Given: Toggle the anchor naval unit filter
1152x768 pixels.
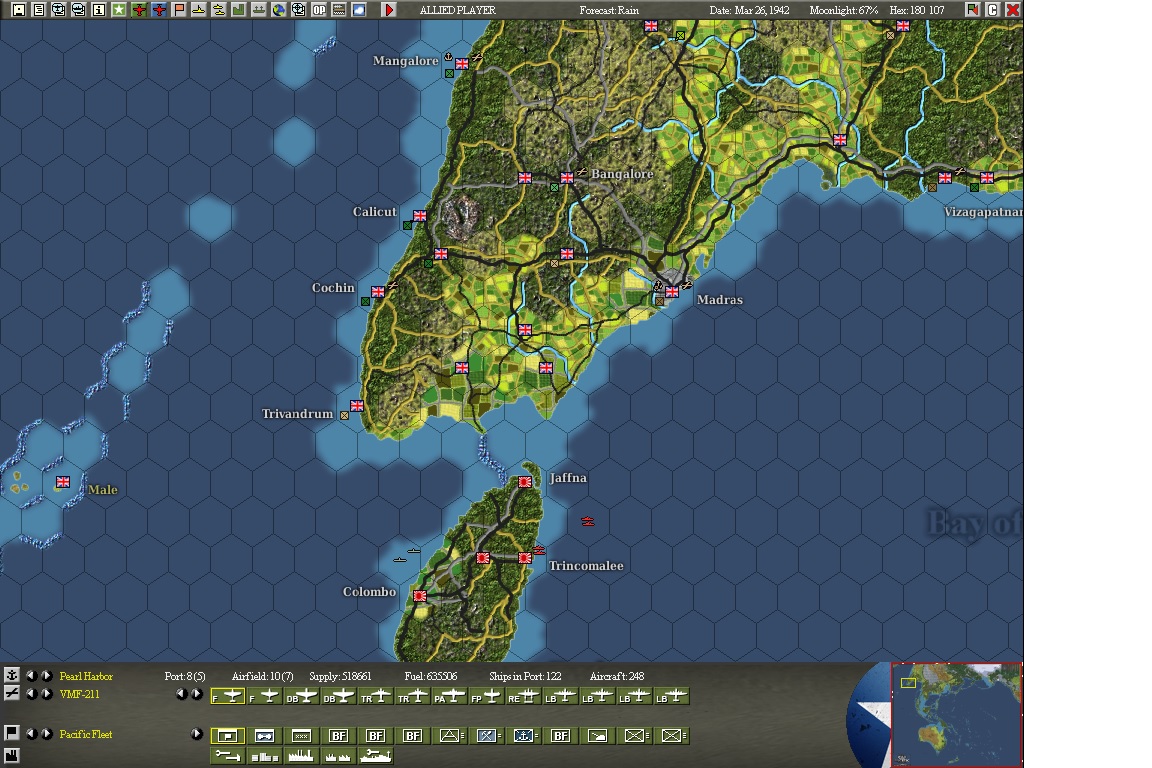Looking at the screenshot, I should [x=524, y=735].
